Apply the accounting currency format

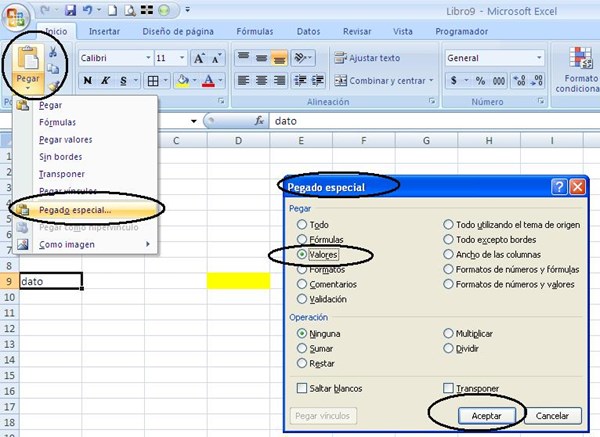pos(454,81)
